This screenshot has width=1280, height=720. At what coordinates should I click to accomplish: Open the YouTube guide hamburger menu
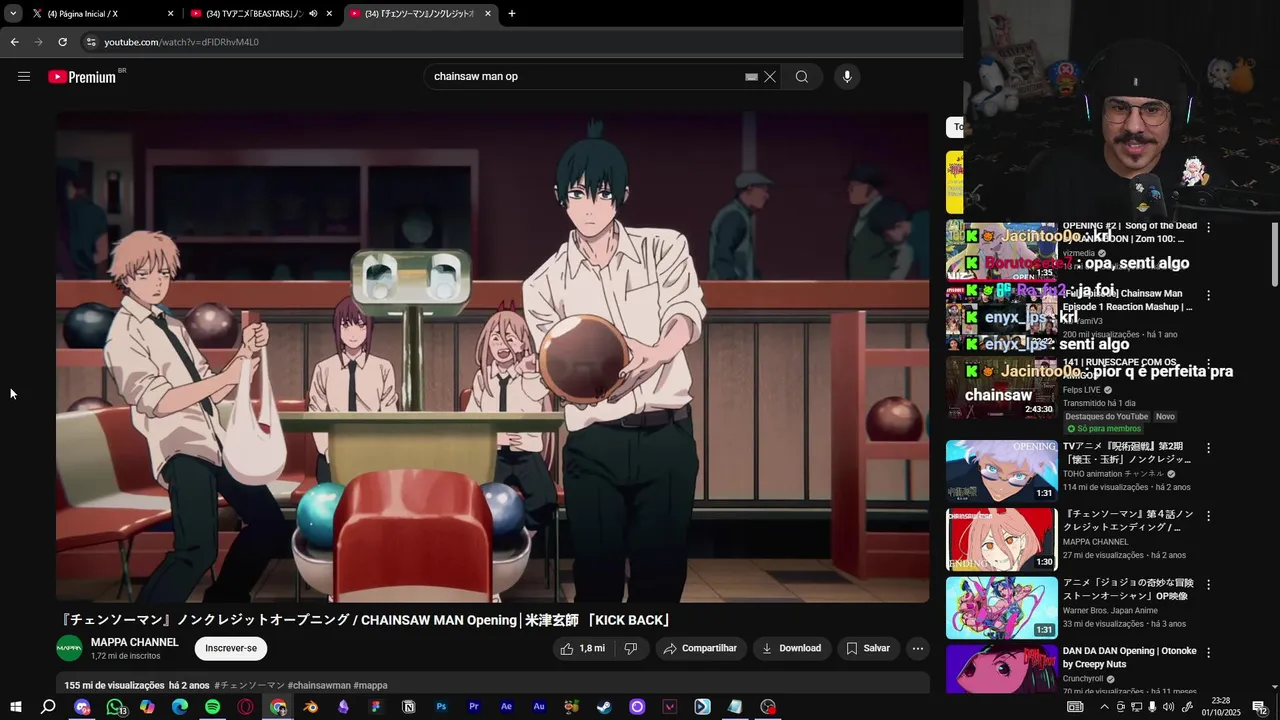click(x=24, y=77)
